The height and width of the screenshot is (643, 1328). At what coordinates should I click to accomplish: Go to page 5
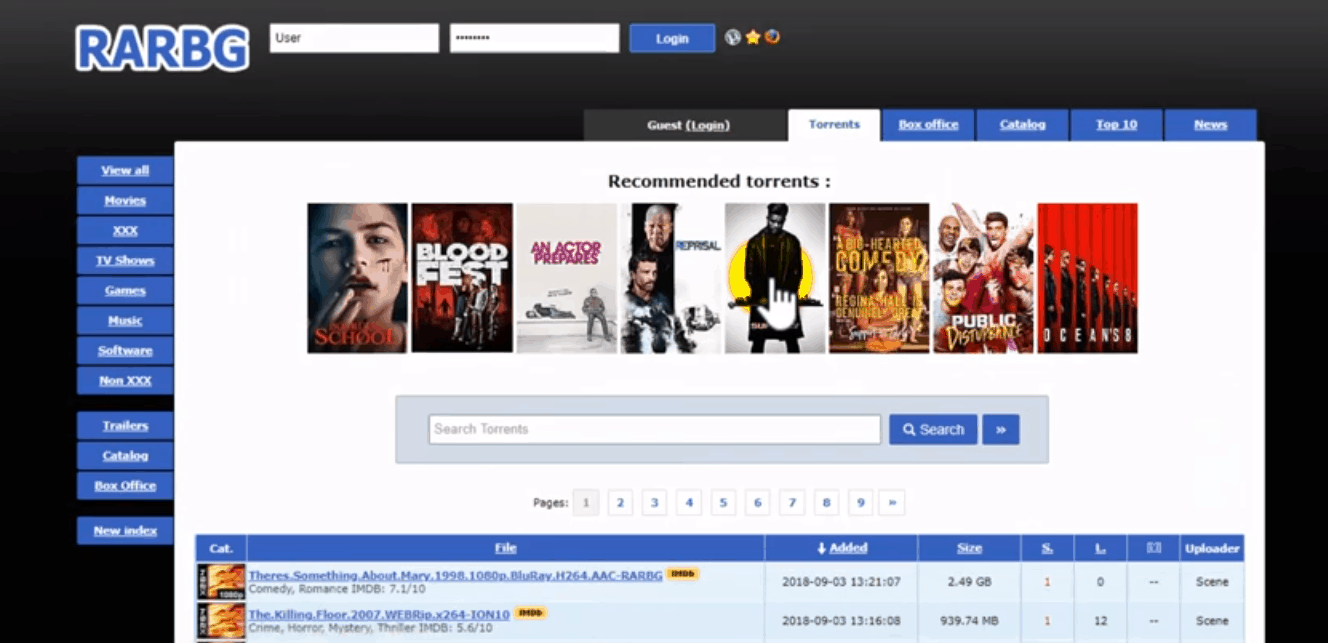[x=723, y=502]
